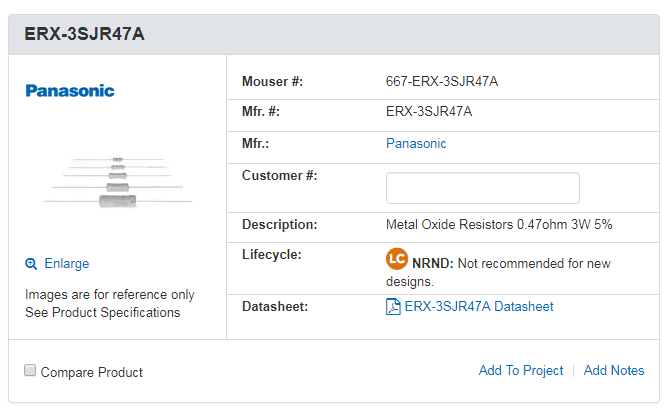Select the Mouser number 667-ERX-3SJR47A
The height and width of the screenshot is (411, 666).
442,81
